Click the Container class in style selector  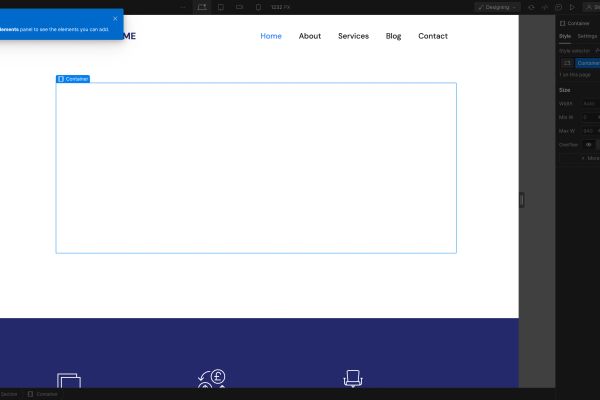pos(588,63)
